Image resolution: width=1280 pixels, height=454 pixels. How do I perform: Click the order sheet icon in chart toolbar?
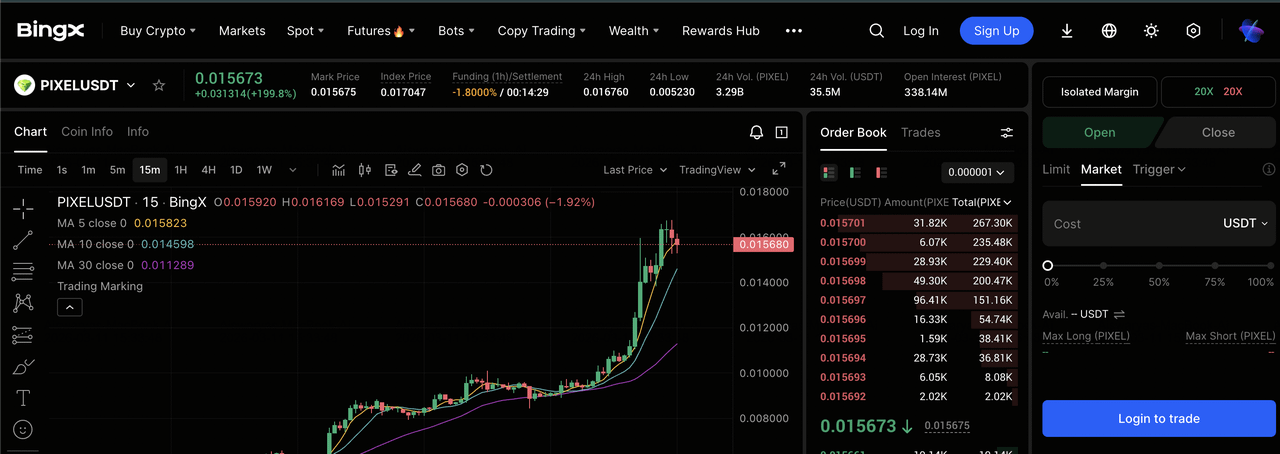389,170
